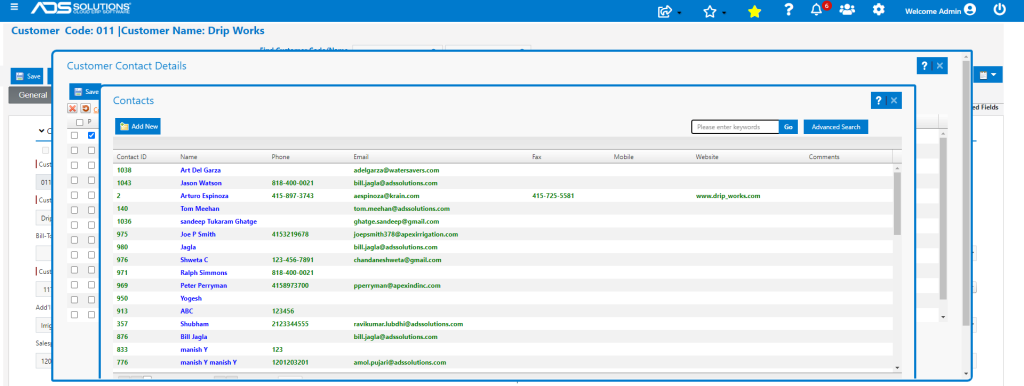Open help in the Contacts dialog

[x=878, y=101]
